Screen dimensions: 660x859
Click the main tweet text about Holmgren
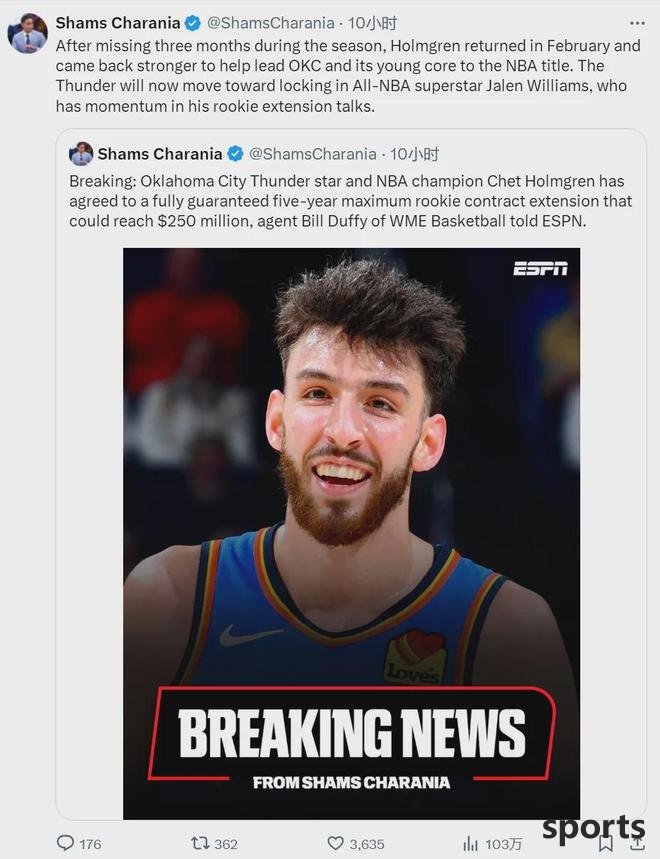pos(348,76)
